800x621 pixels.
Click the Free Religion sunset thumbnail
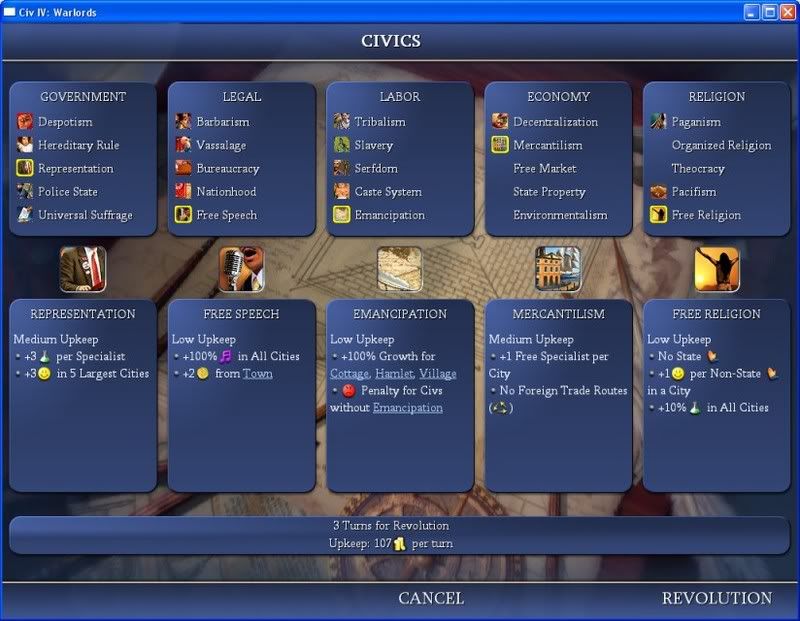coord(716,269)
